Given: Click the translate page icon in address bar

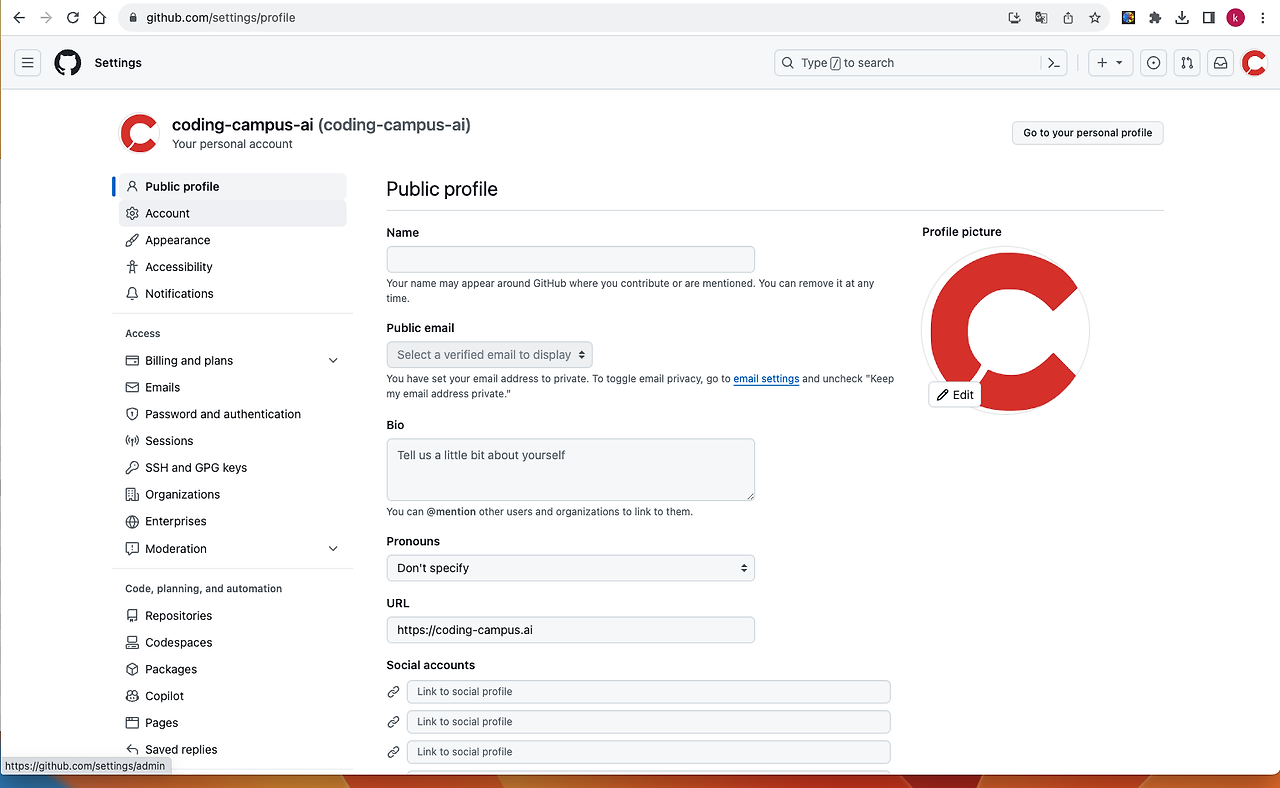Looking at the screenshot, I should [x=1041, y=18].
